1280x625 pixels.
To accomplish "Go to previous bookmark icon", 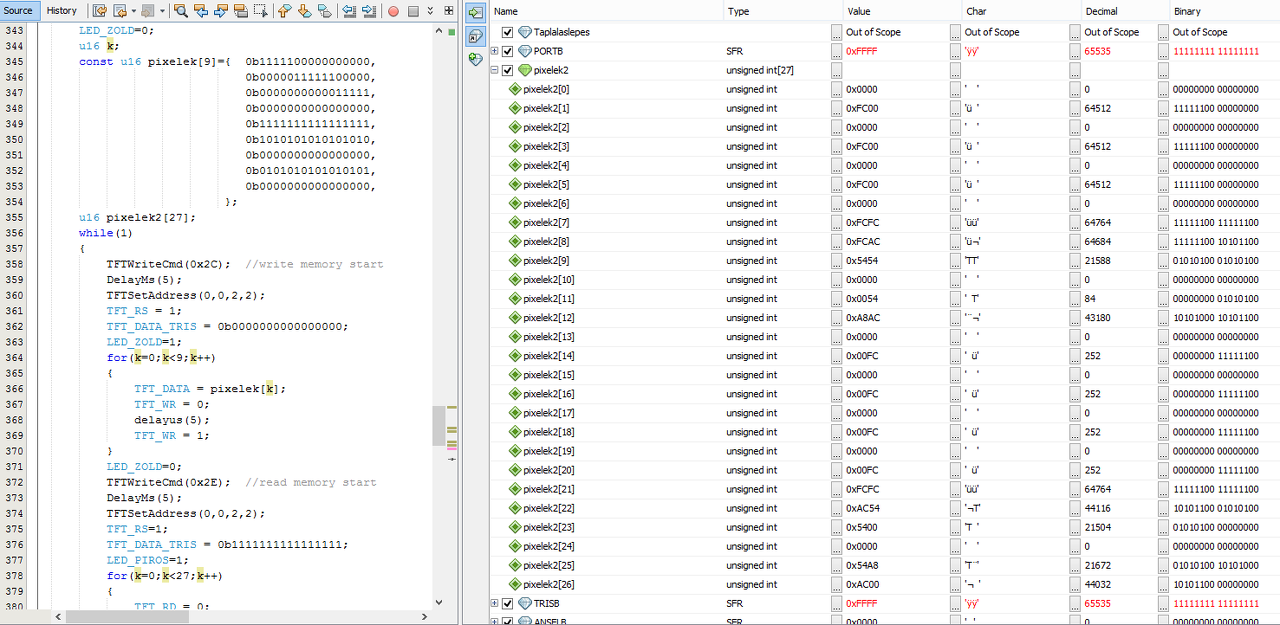I will click(x=284, y=11).
